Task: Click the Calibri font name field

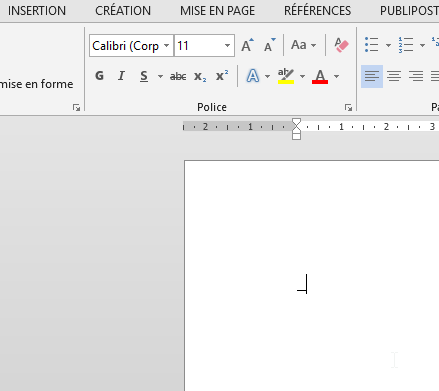Action: pos(127,46)
